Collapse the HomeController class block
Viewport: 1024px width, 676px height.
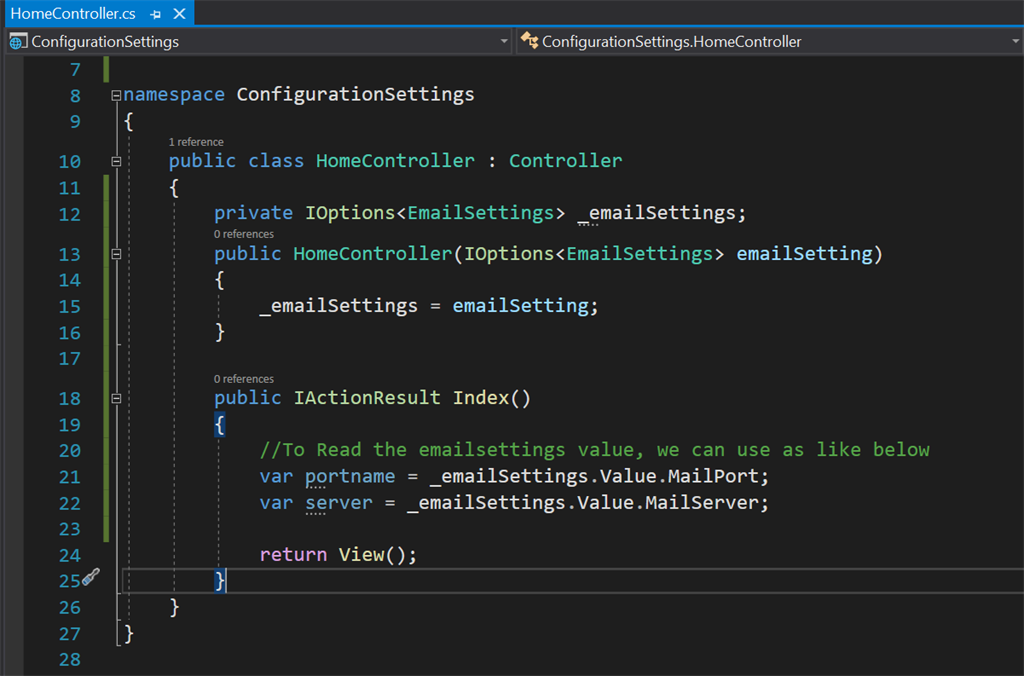pos(116,161)
